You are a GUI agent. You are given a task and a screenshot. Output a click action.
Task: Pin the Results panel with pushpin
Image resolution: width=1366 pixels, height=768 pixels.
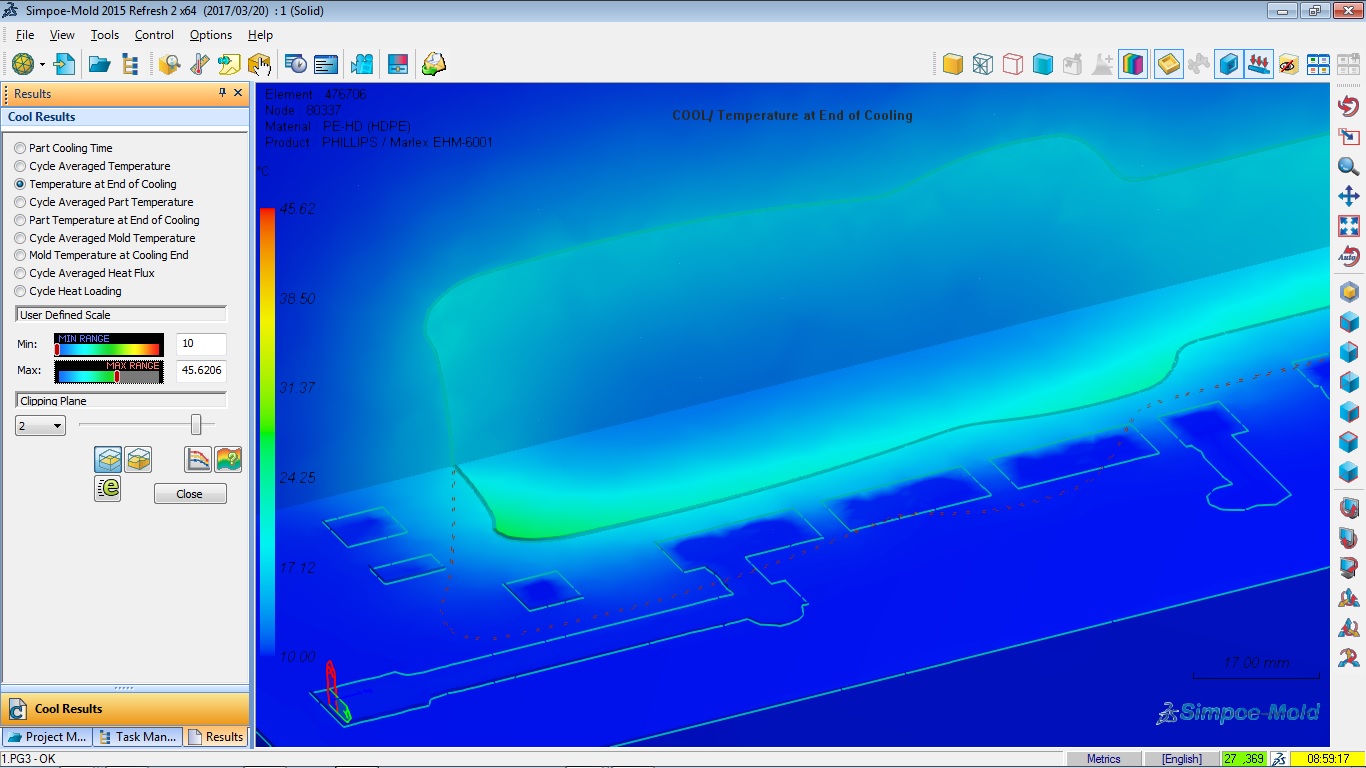tap(222, 93)
